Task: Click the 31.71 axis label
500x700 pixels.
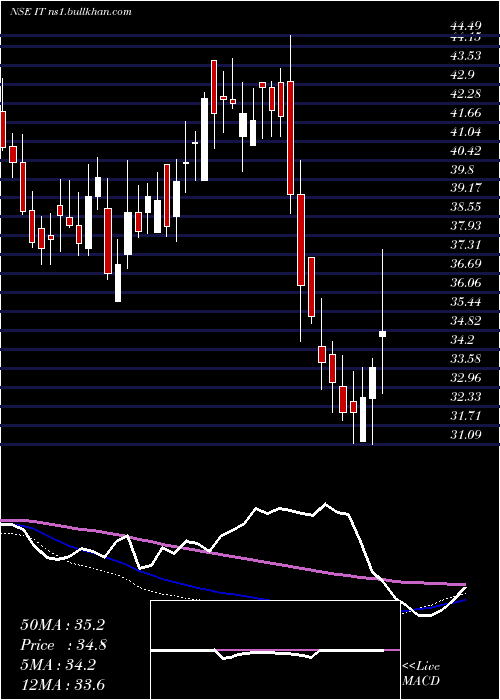Action: (467, 416)
